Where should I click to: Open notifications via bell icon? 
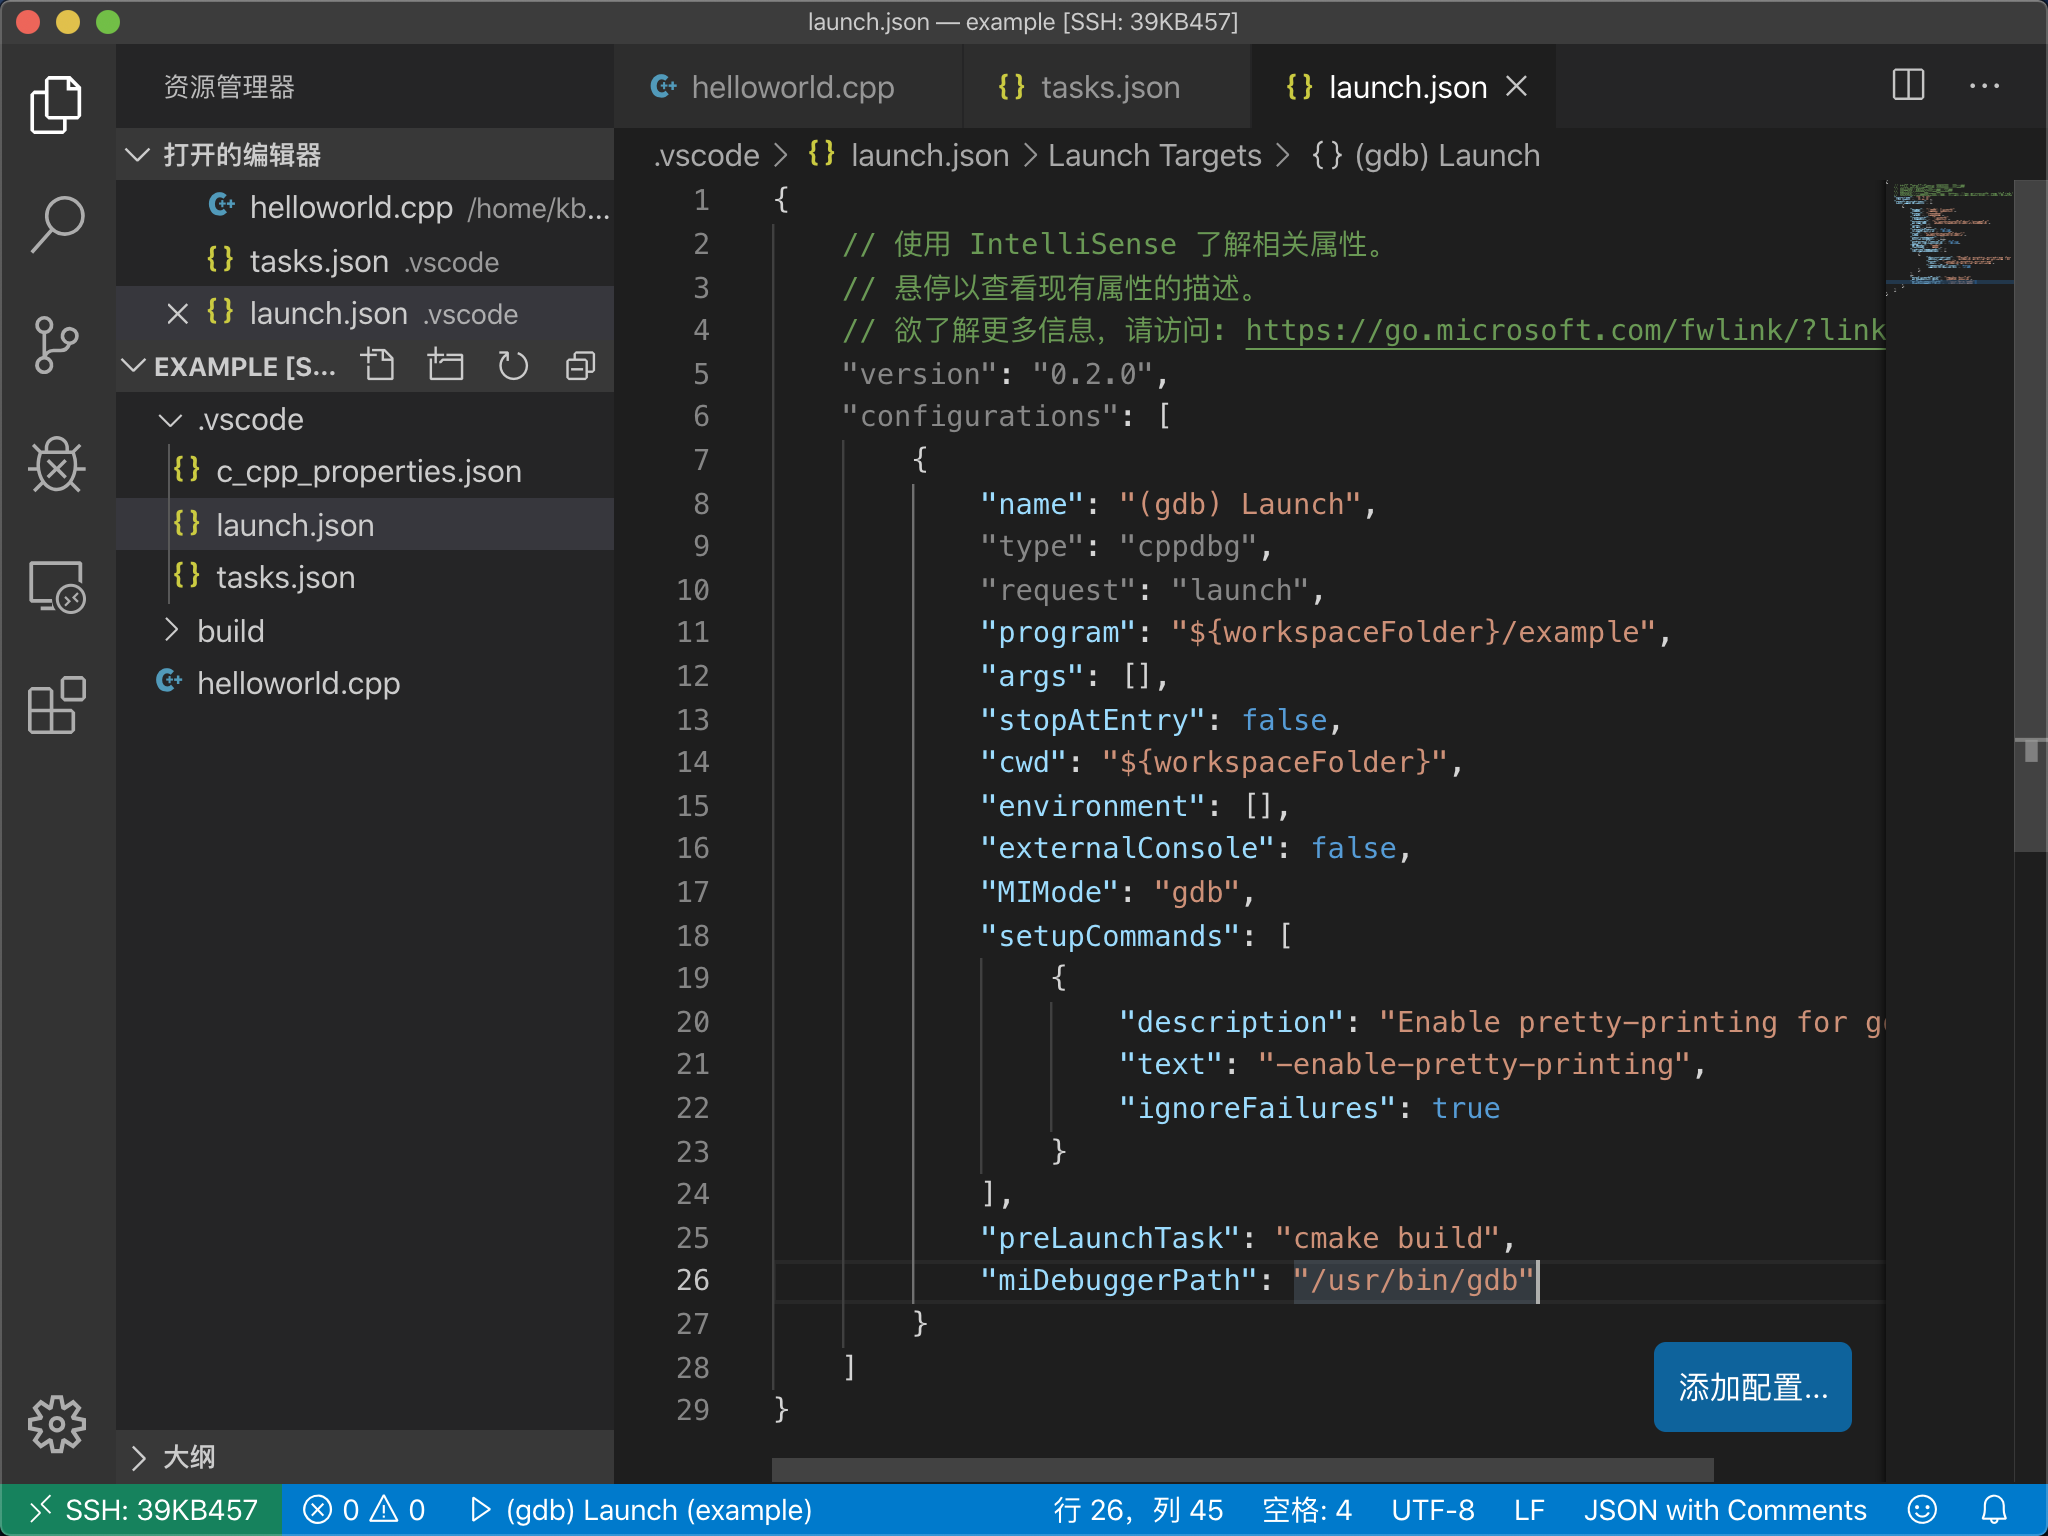[1994, 1510]
